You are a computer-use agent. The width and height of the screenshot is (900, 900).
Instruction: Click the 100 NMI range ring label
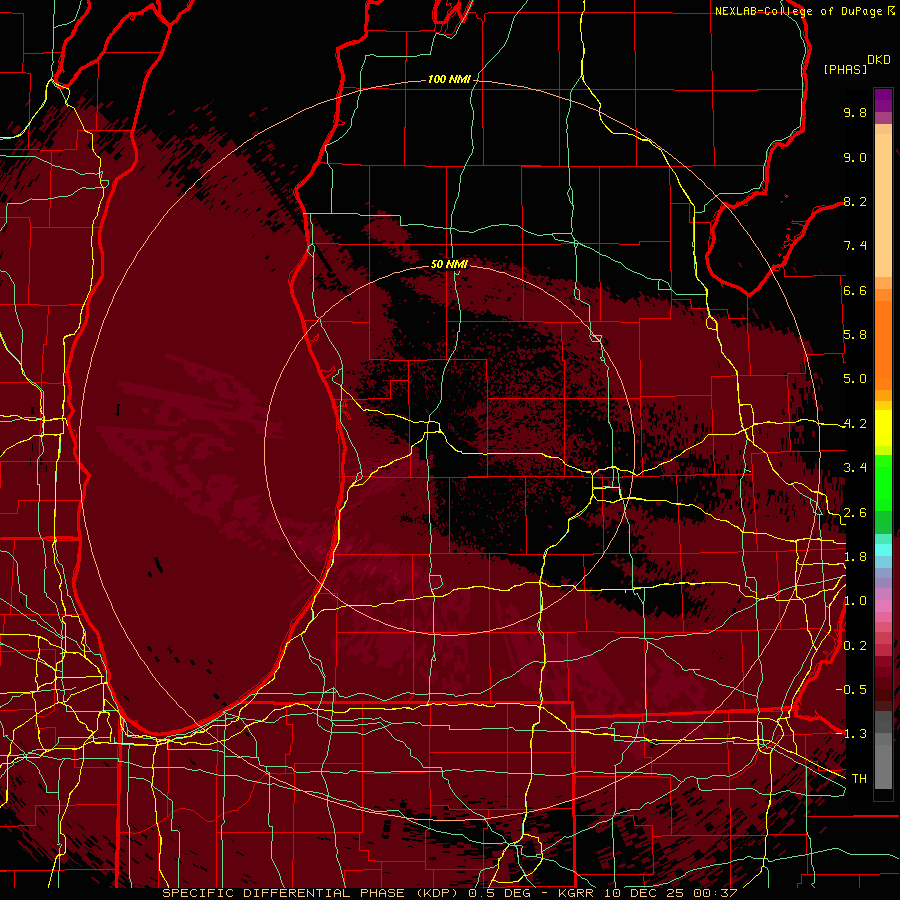coord(449,79)
